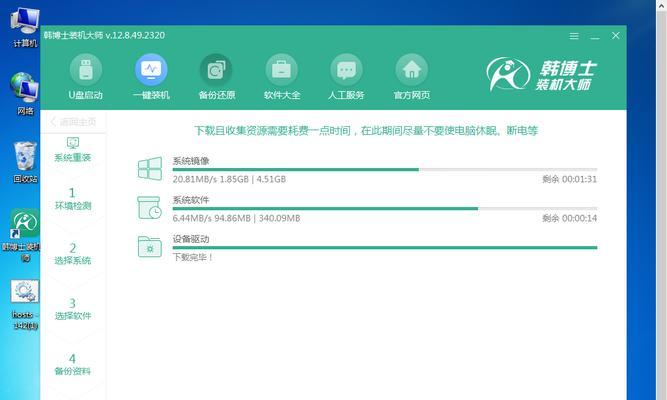The width and height of the screenshot is (667, 400).
Task: Select the 一键装机 one-click install icon
Action: (x=151, y=77)
